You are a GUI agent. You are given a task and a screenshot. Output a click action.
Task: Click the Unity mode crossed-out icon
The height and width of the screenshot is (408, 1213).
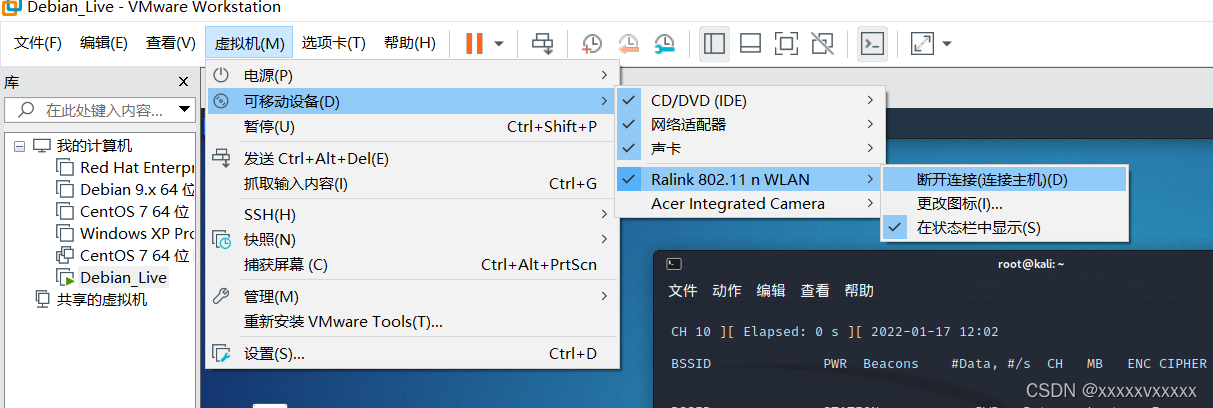[x=822, y=43]
